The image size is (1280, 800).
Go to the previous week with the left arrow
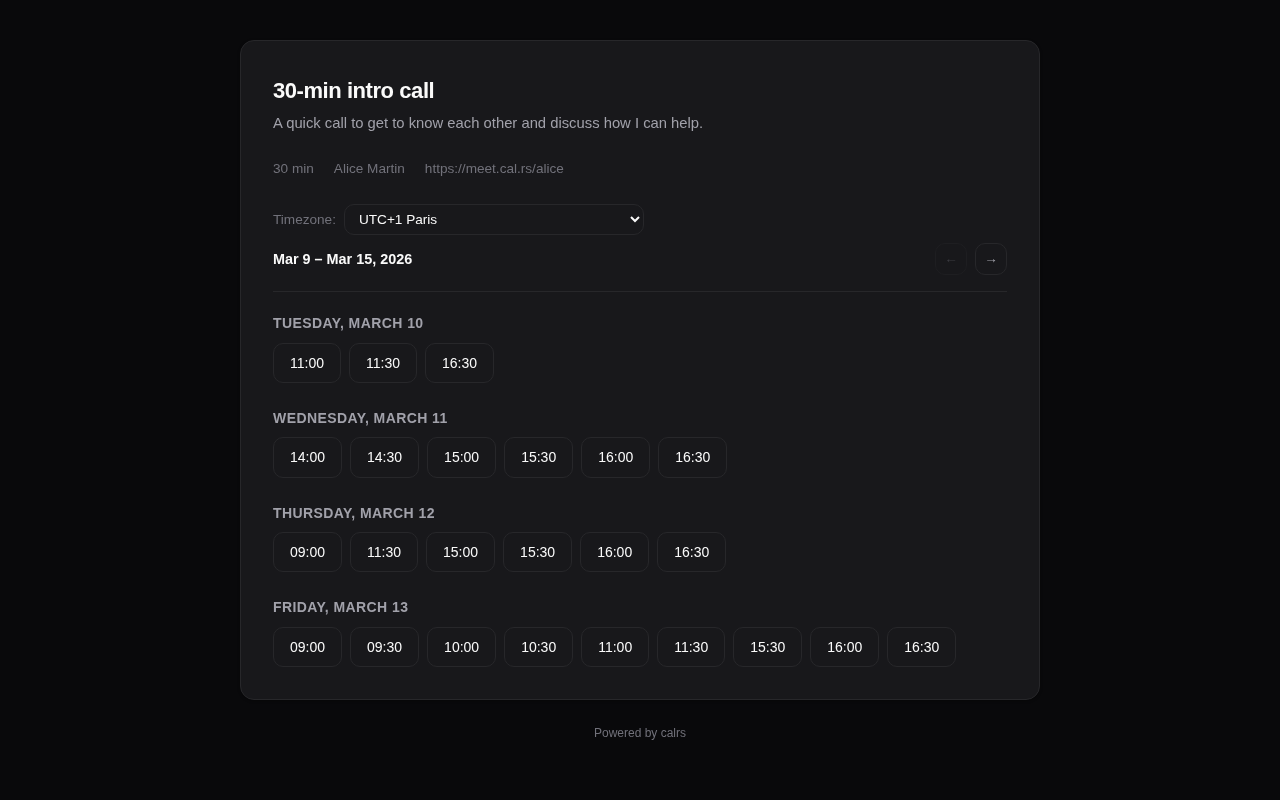[x=950, y=259]
